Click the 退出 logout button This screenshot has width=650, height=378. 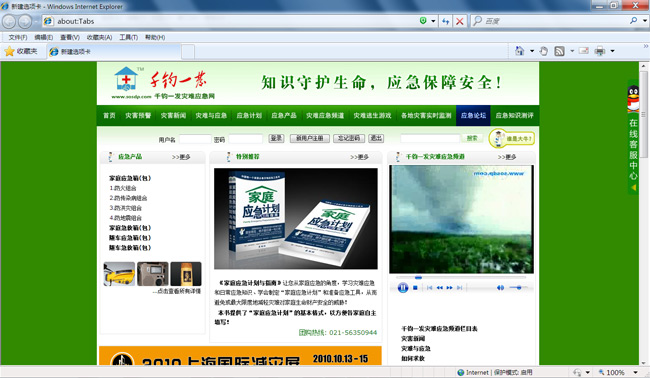(376, 138)
